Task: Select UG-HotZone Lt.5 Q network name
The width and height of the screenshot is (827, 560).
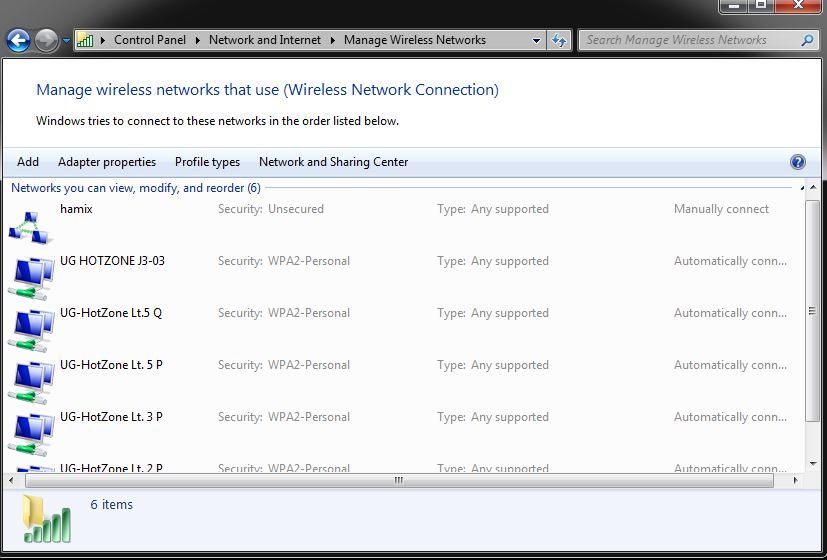Action: (111, 313)
